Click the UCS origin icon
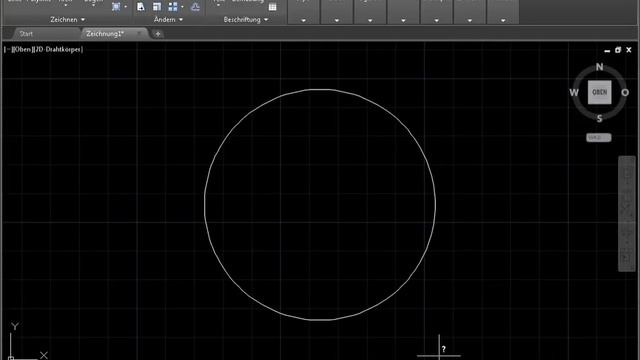Image resolution: width=640 pixels, height=360 pixels. tap(11, 358)
